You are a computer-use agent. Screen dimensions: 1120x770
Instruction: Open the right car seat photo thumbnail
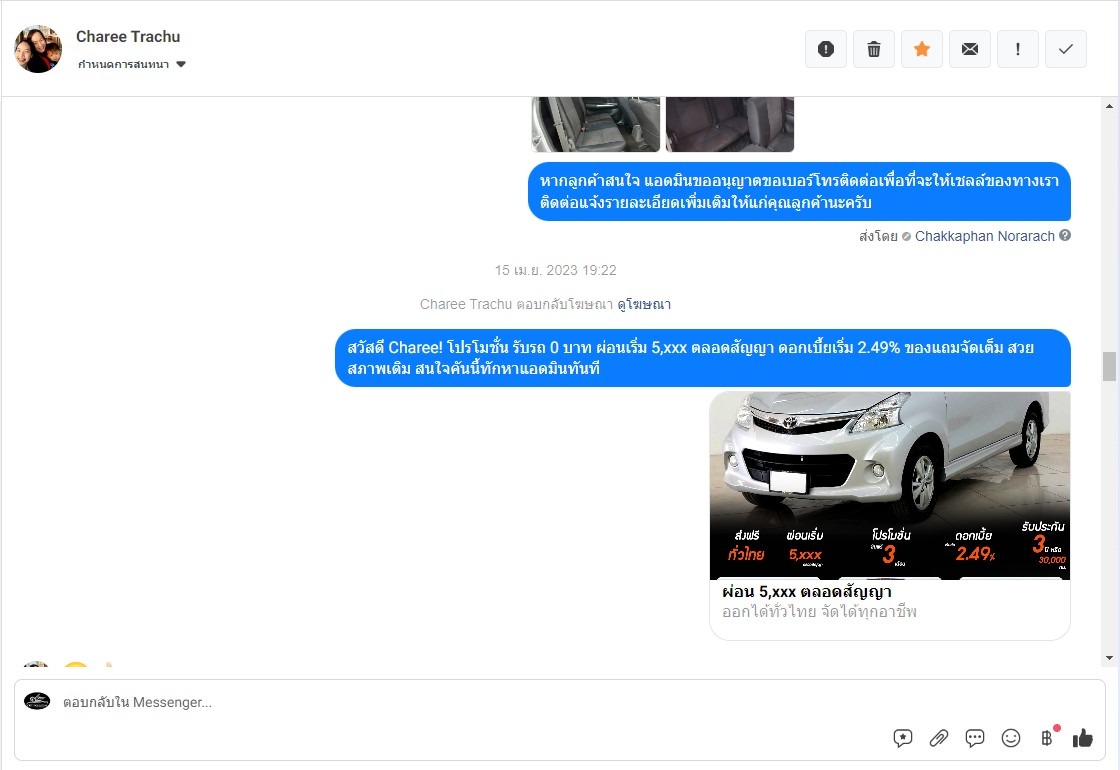click(729, 124)
